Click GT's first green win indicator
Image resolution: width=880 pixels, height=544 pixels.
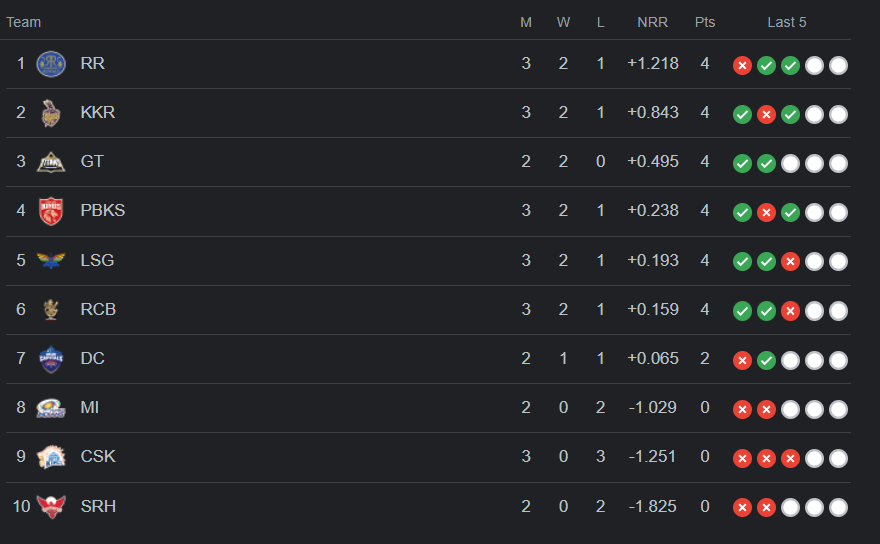[742, 163]
